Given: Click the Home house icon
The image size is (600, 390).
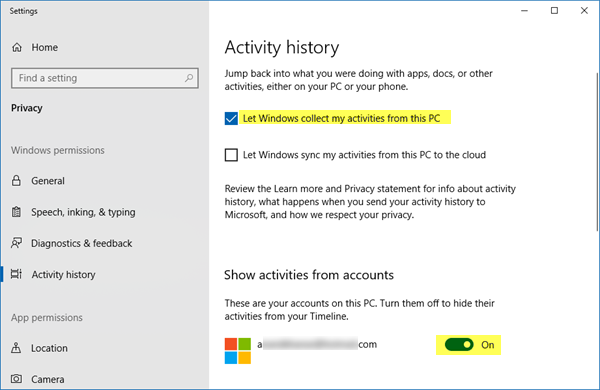Looking at the screenshot, I should coord(17,47).
